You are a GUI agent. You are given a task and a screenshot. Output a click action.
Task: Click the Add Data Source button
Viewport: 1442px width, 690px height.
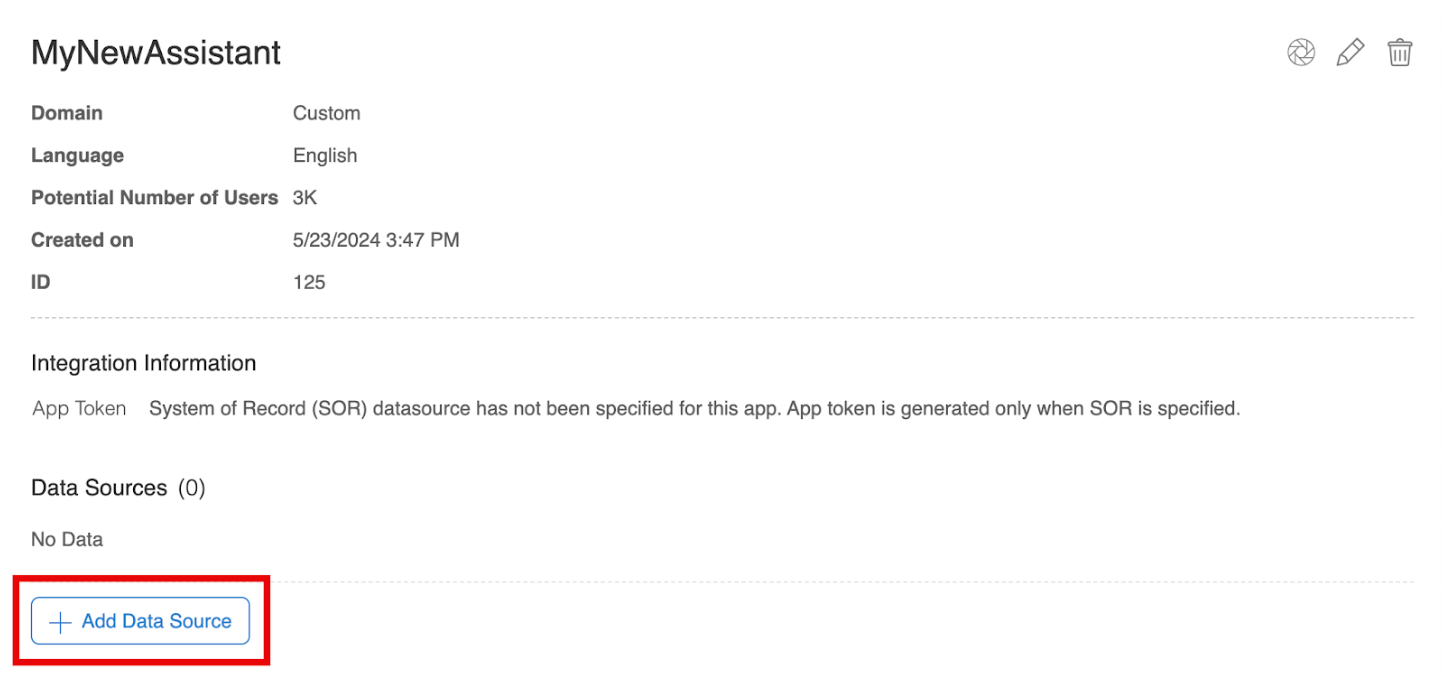140,621
